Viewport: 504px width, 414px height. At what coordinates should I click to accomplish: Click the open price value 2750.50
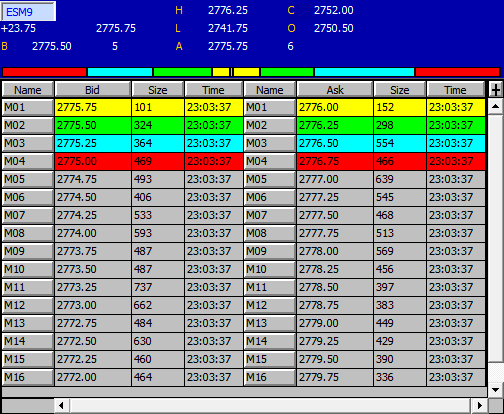(x=334, y=28)
